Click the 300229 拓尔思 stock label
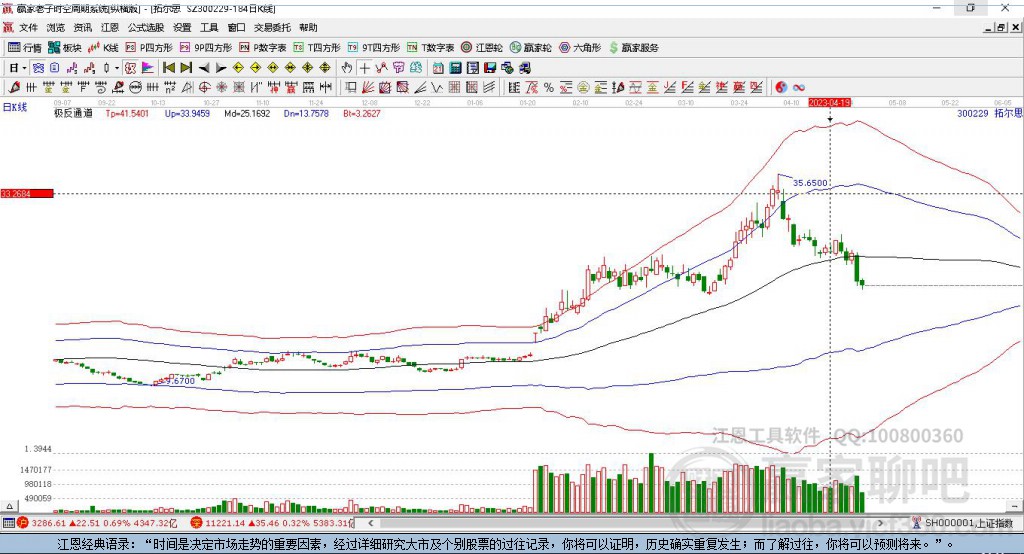 [989, 113]
